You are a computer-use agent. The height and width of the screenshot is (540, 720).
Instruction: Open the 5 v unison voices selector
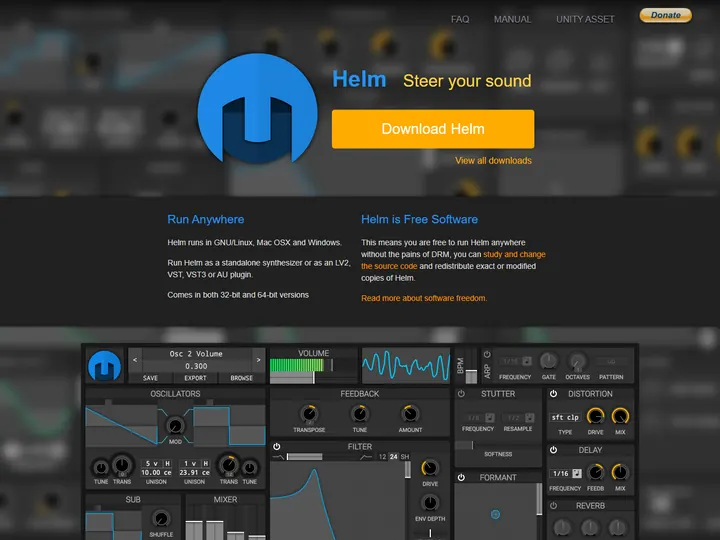coord(152,463)
